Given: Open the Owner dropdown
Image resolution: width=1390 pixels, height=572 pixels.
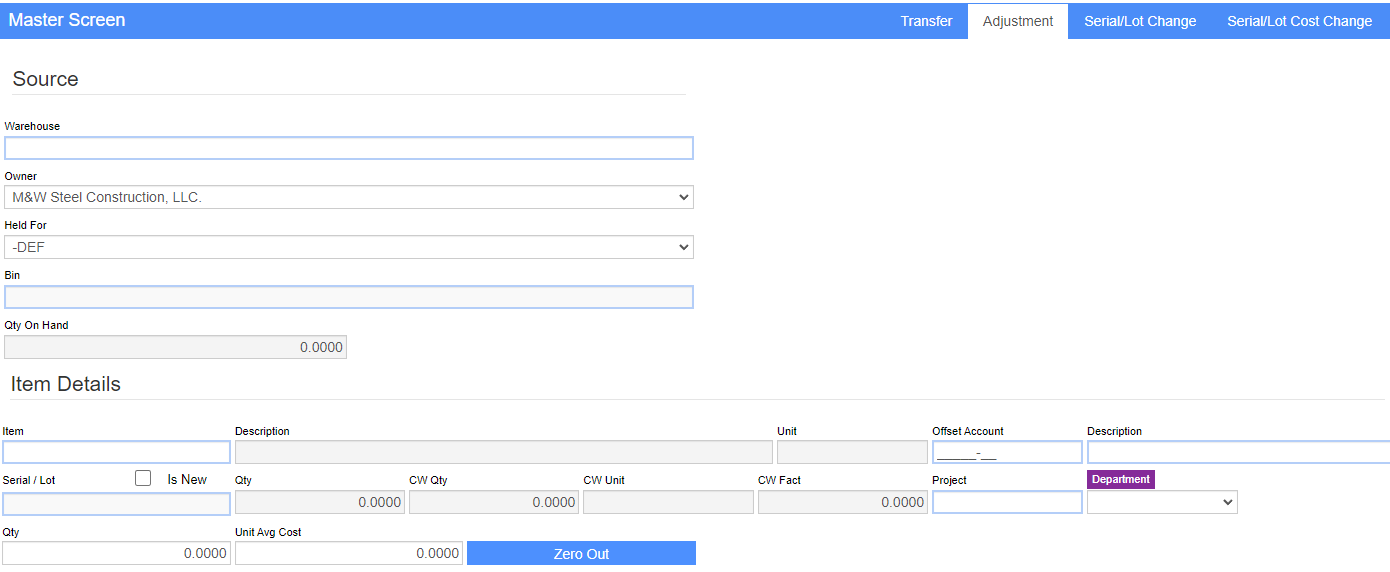Looking at the screenshot, I should pyautogui.click(x=349, y=197).
